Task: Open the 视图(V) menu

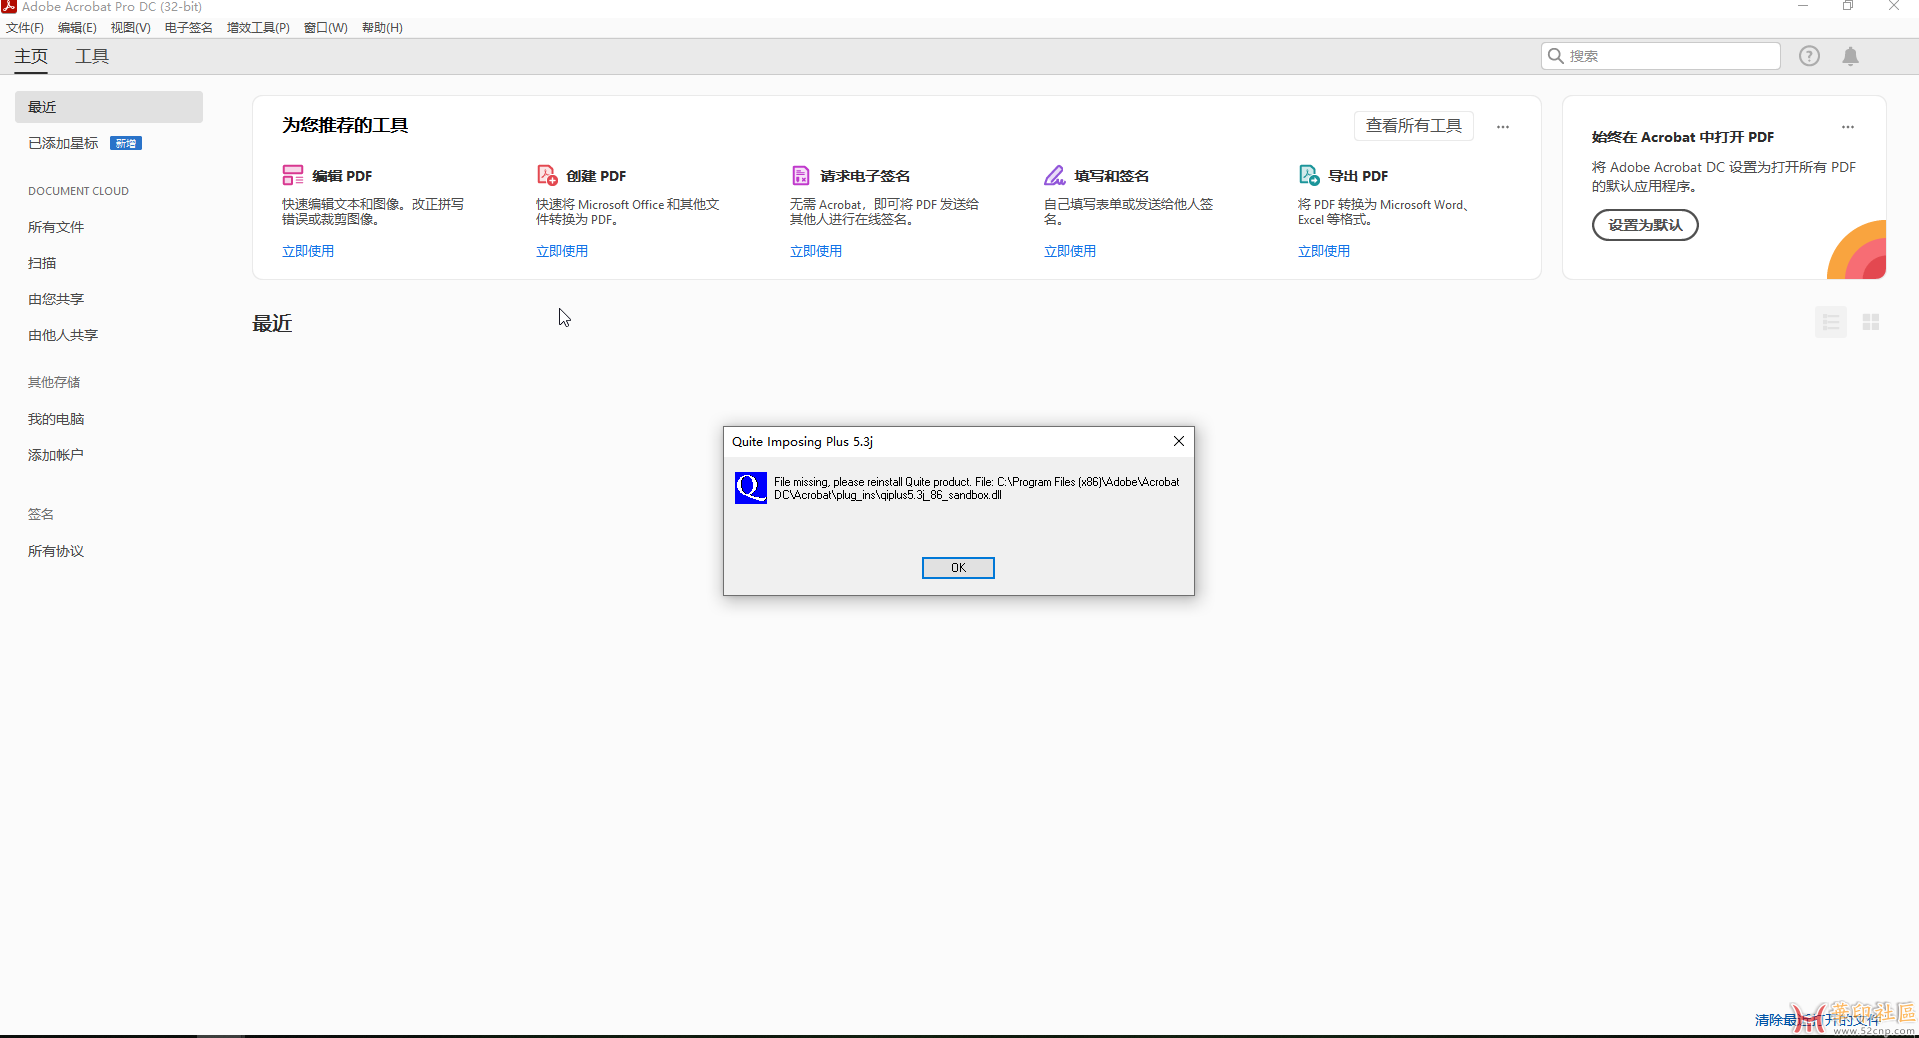Action: (130, 28)
